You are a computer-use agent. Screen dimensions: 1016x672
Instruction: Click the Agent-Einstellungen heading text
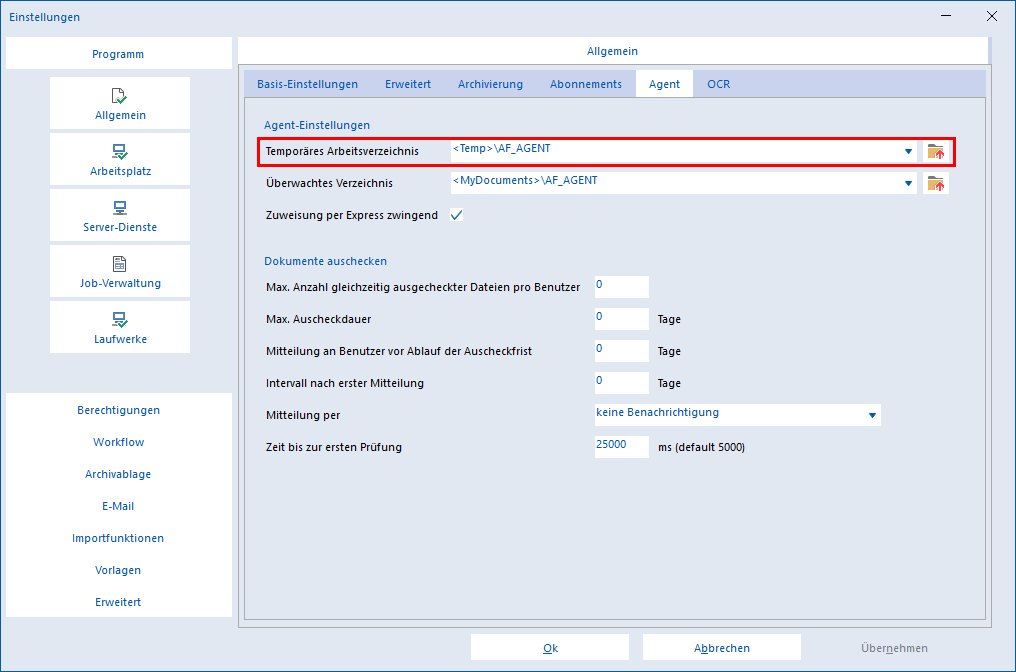tap(317, 125)
